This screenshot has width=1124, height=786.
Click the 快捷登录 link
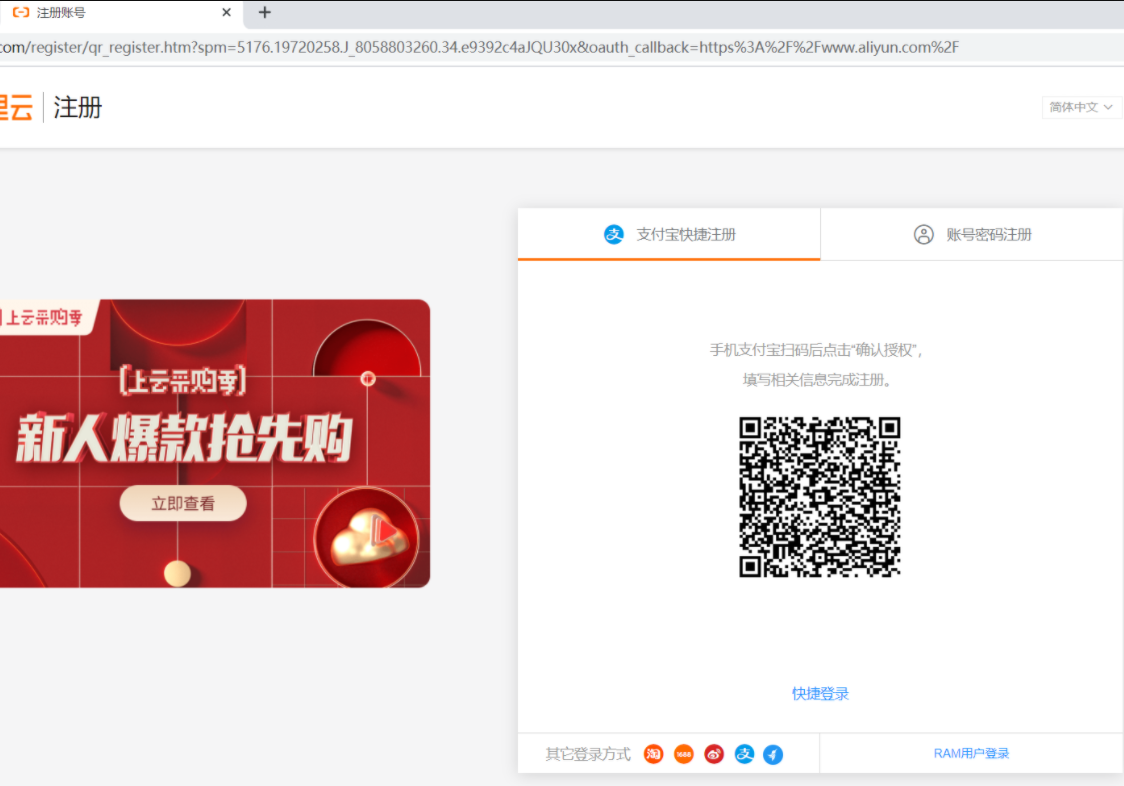pos(820,693)
